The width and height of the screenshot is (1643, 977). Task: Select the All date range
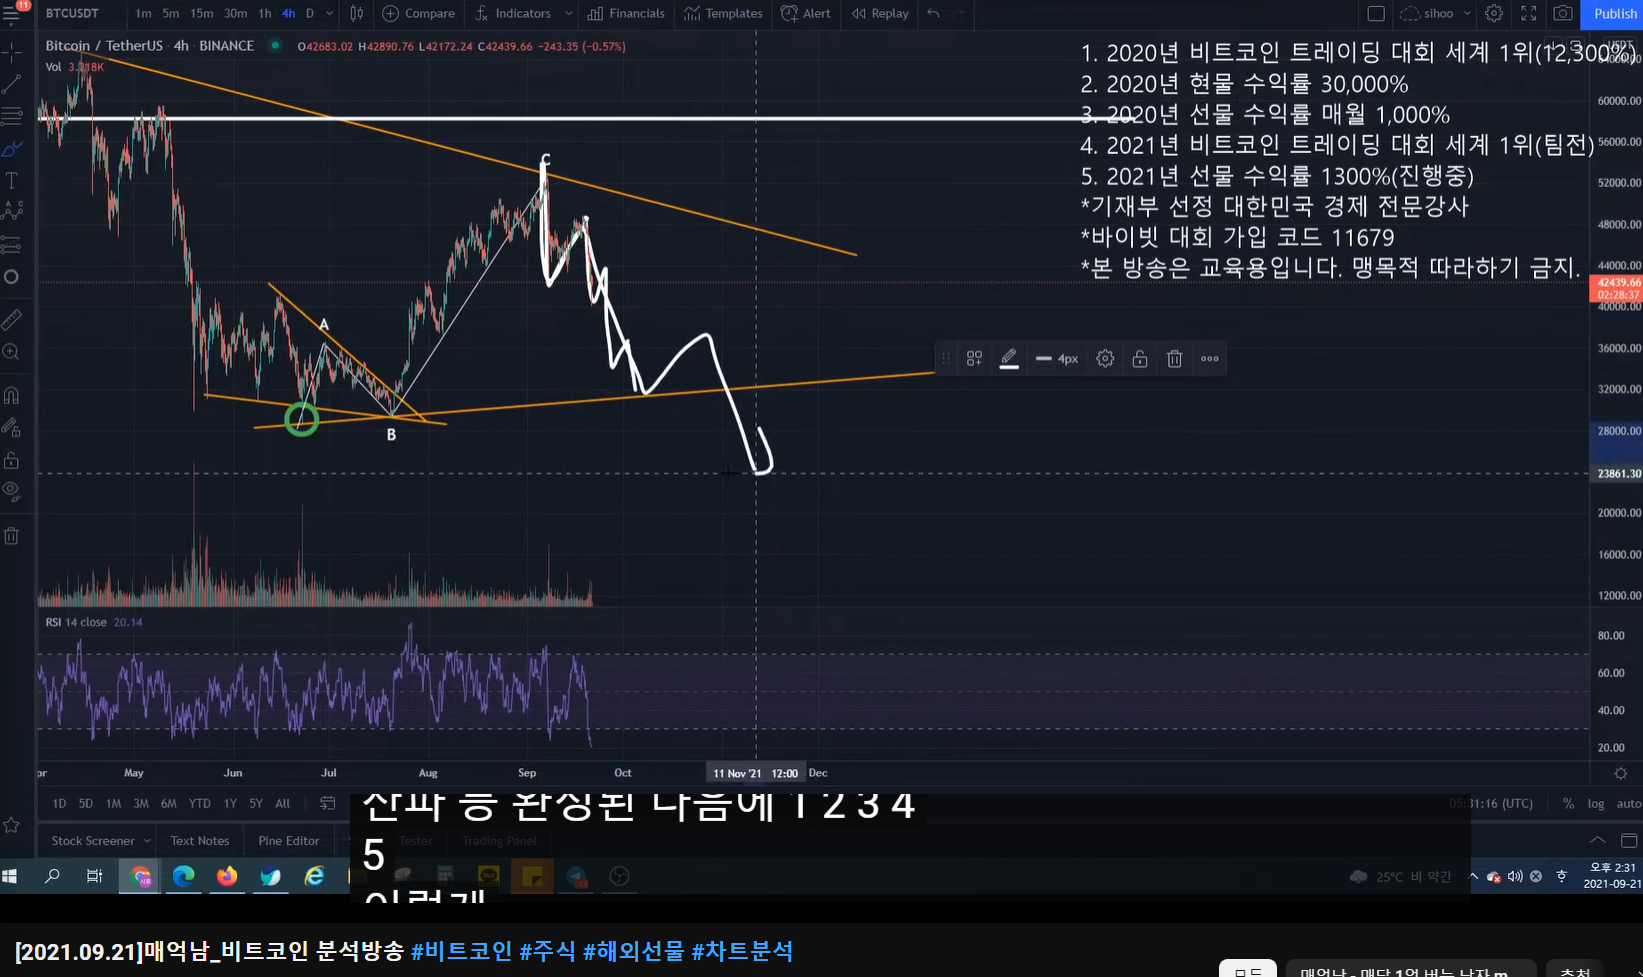point(283,803)
